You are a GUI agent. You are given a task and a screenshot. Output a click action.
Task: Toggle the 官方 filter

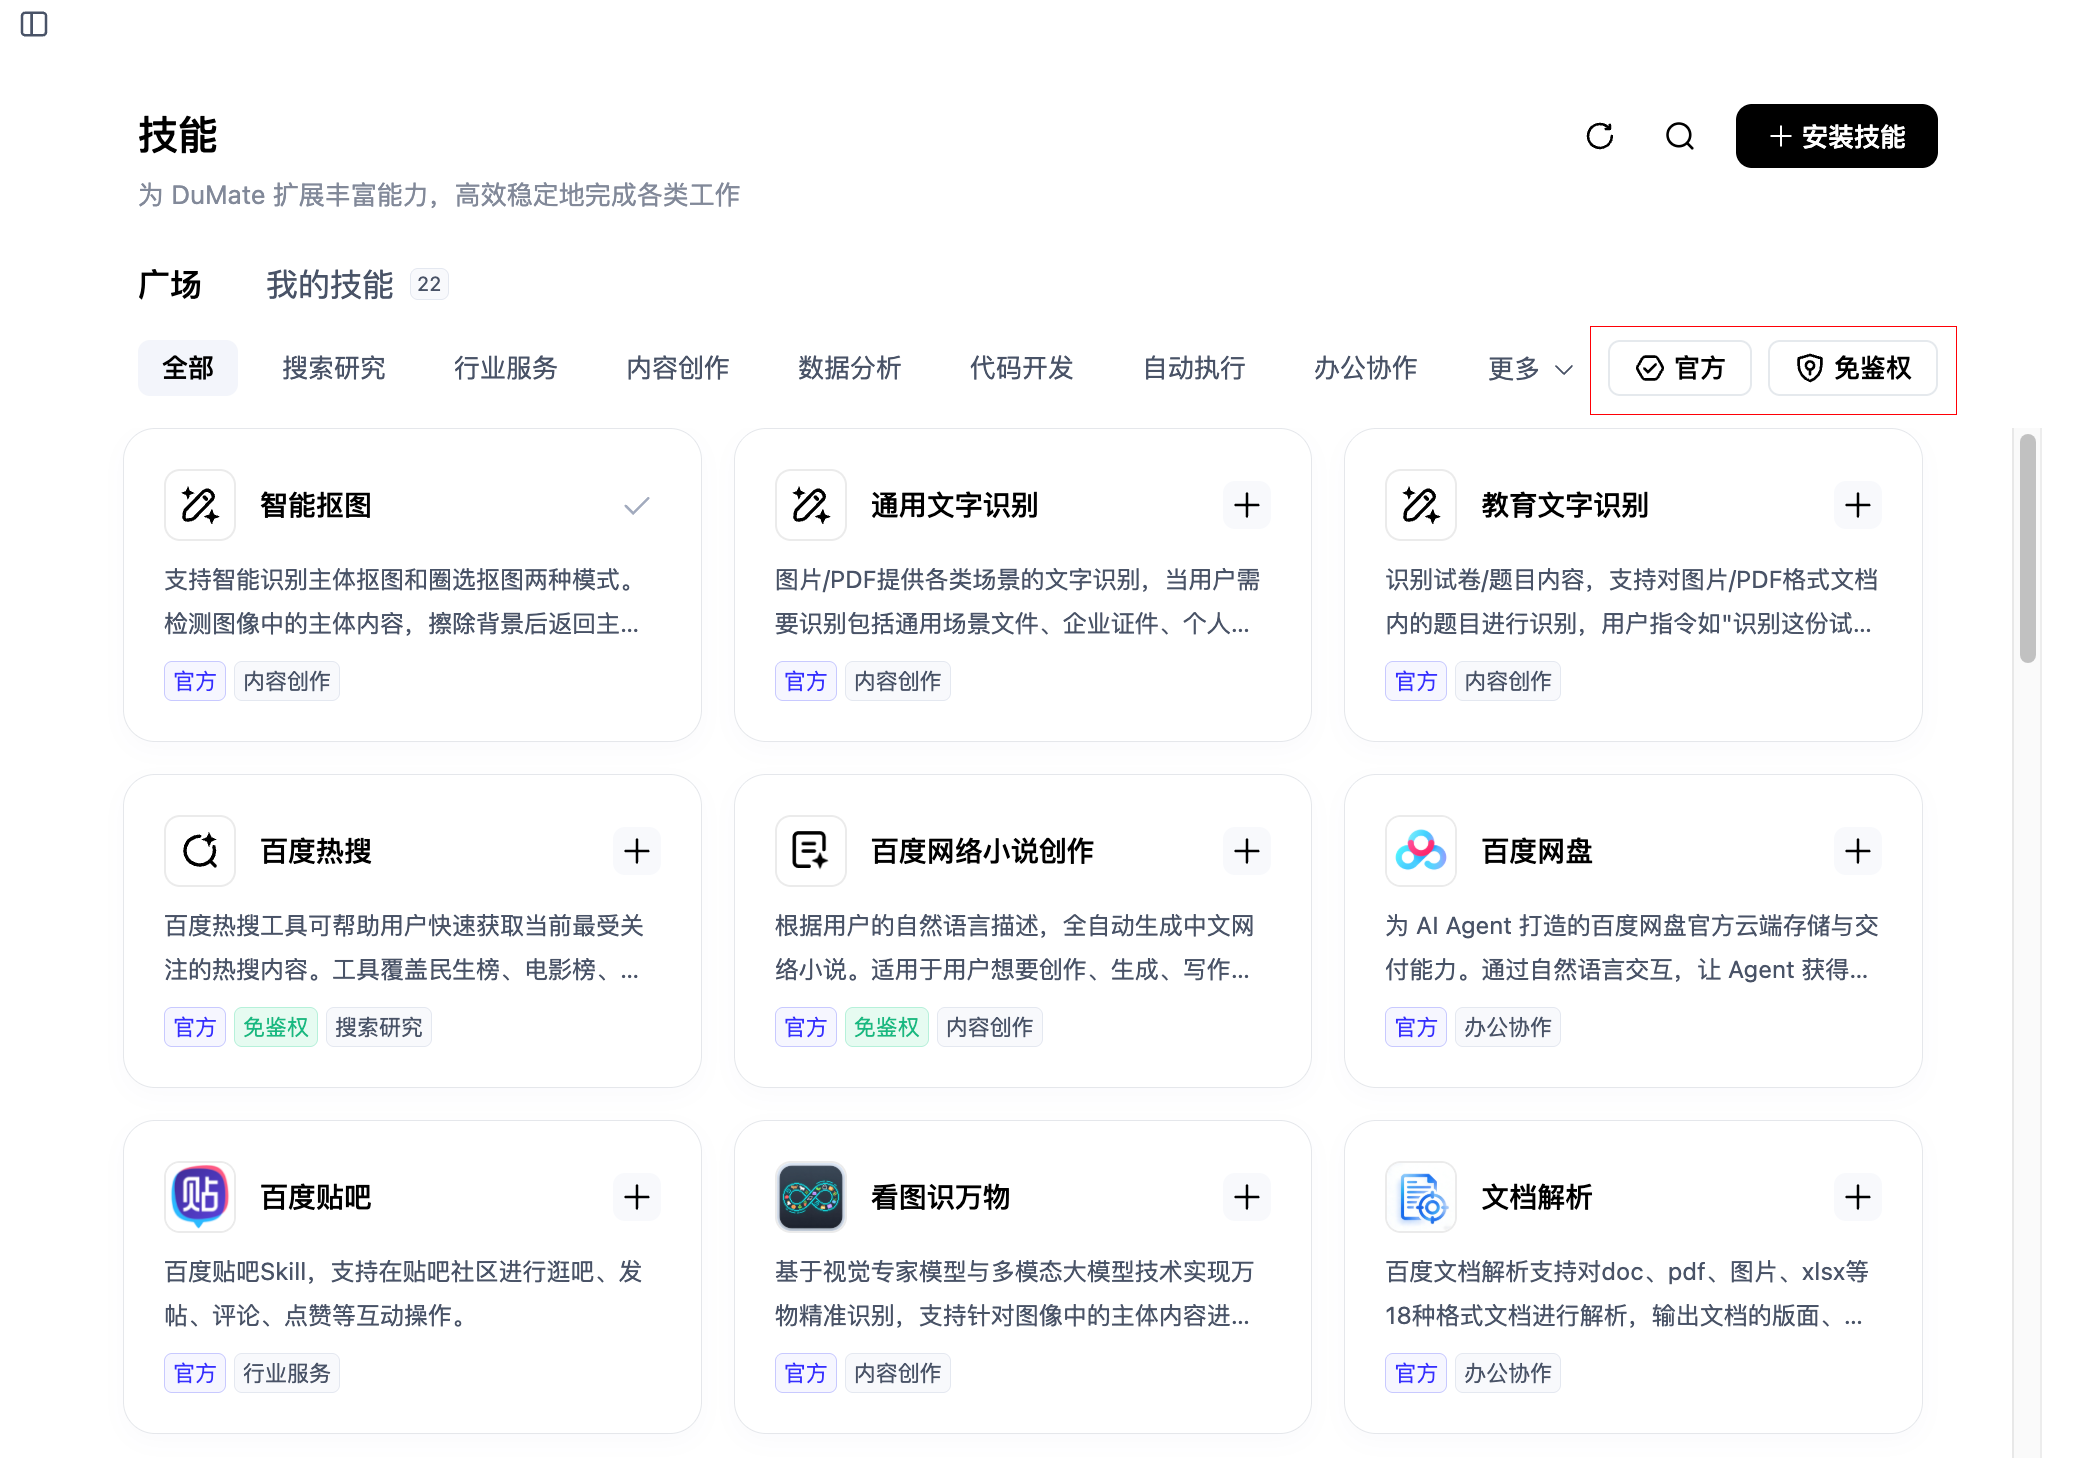(1680, 368)
